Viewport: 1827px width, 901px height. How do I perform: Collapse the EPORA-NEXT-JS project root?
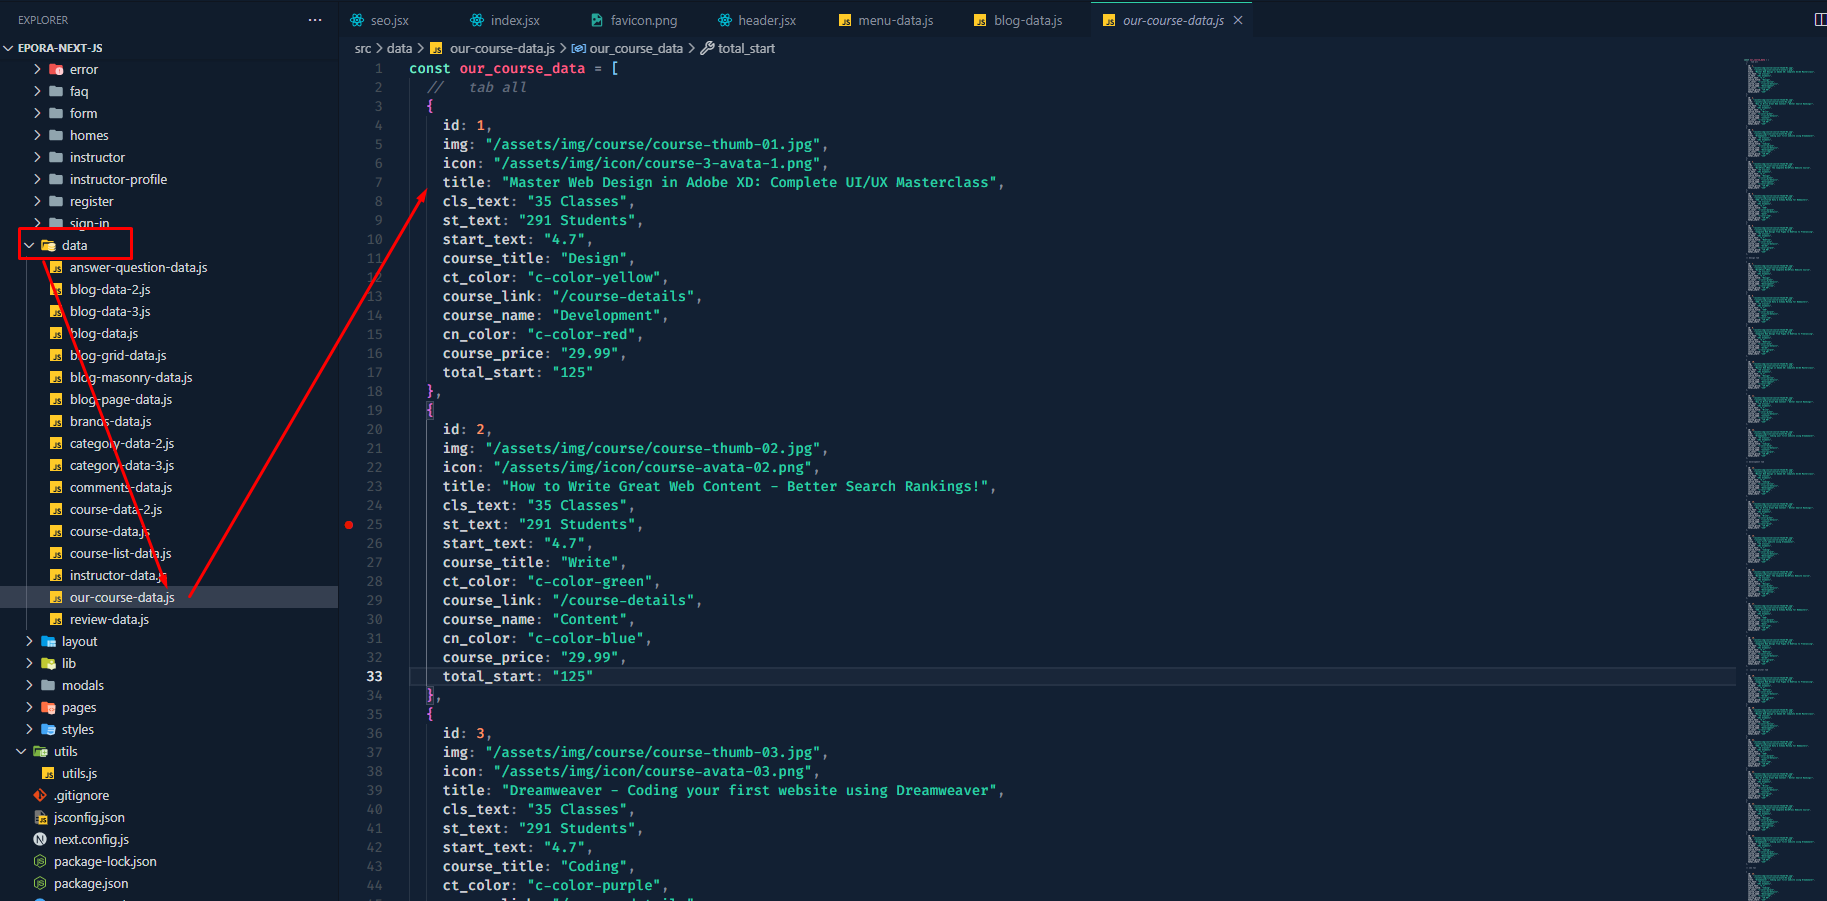pyautogui.click(x=9, y=48)
